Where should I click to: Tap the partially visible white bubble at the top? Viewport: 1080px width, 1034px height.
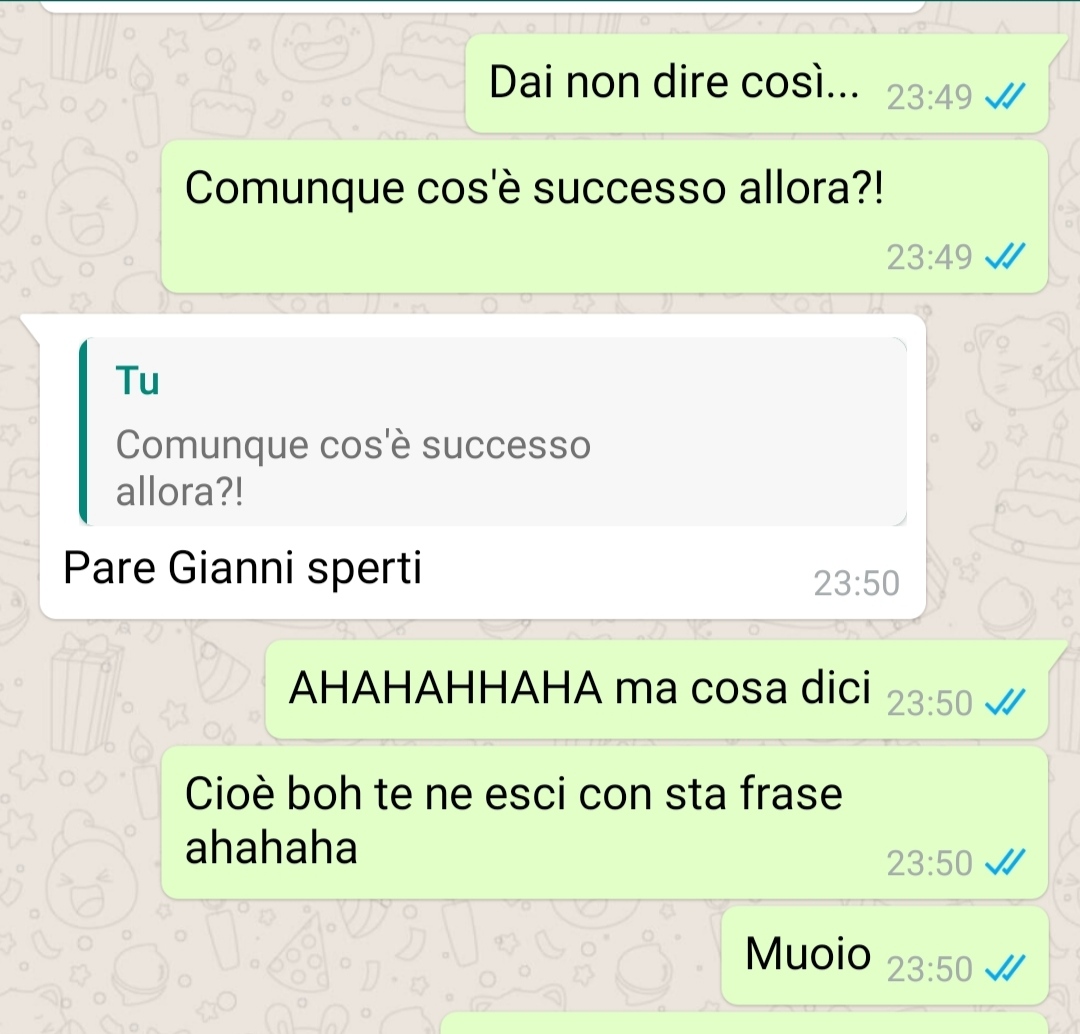coord(482,6)
